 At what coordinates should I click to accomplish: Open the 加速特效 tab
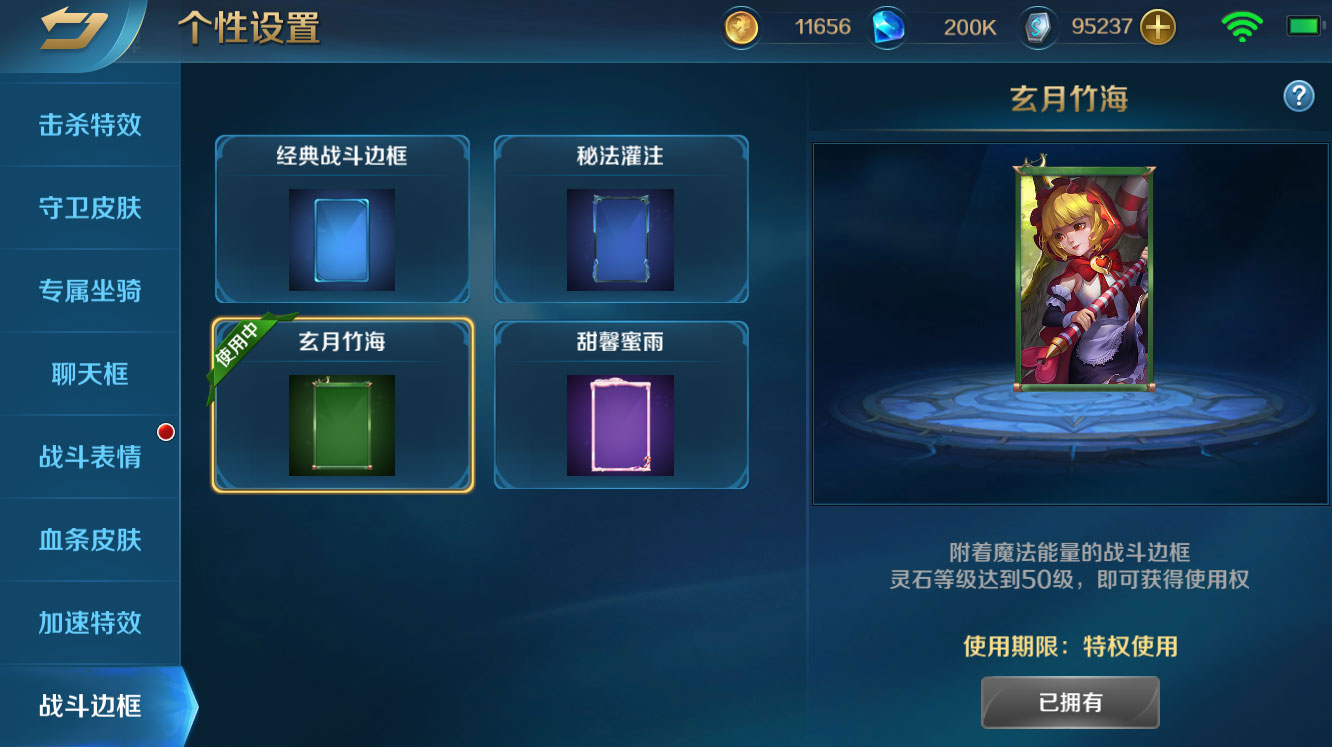pyautogui.click(x=90, y=622)
